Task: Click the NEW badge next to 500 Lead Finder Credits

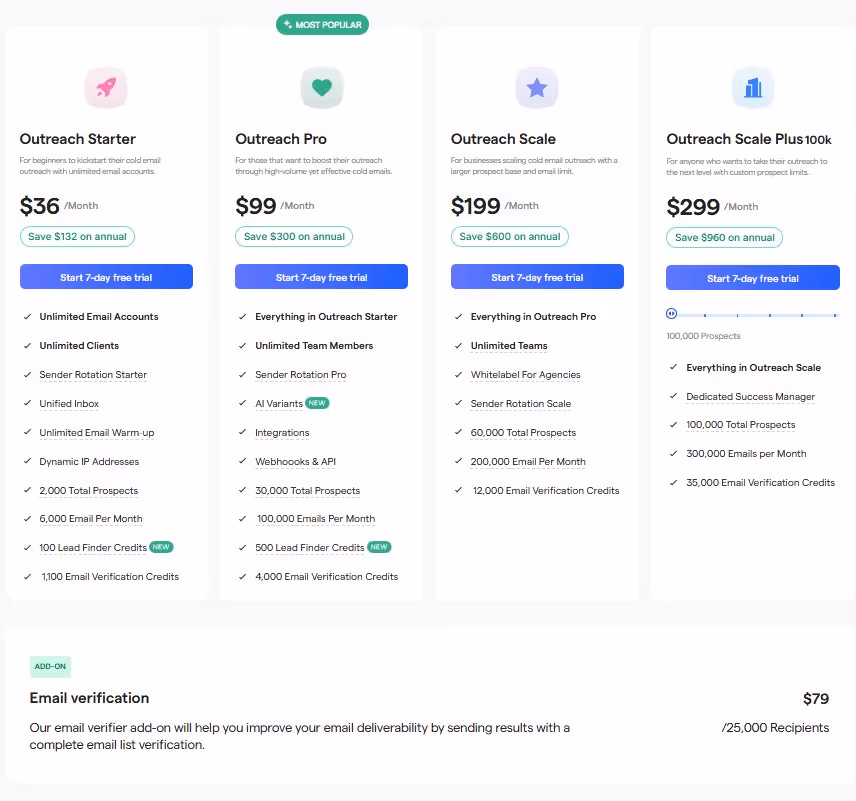Action: (x=379, y=547)
